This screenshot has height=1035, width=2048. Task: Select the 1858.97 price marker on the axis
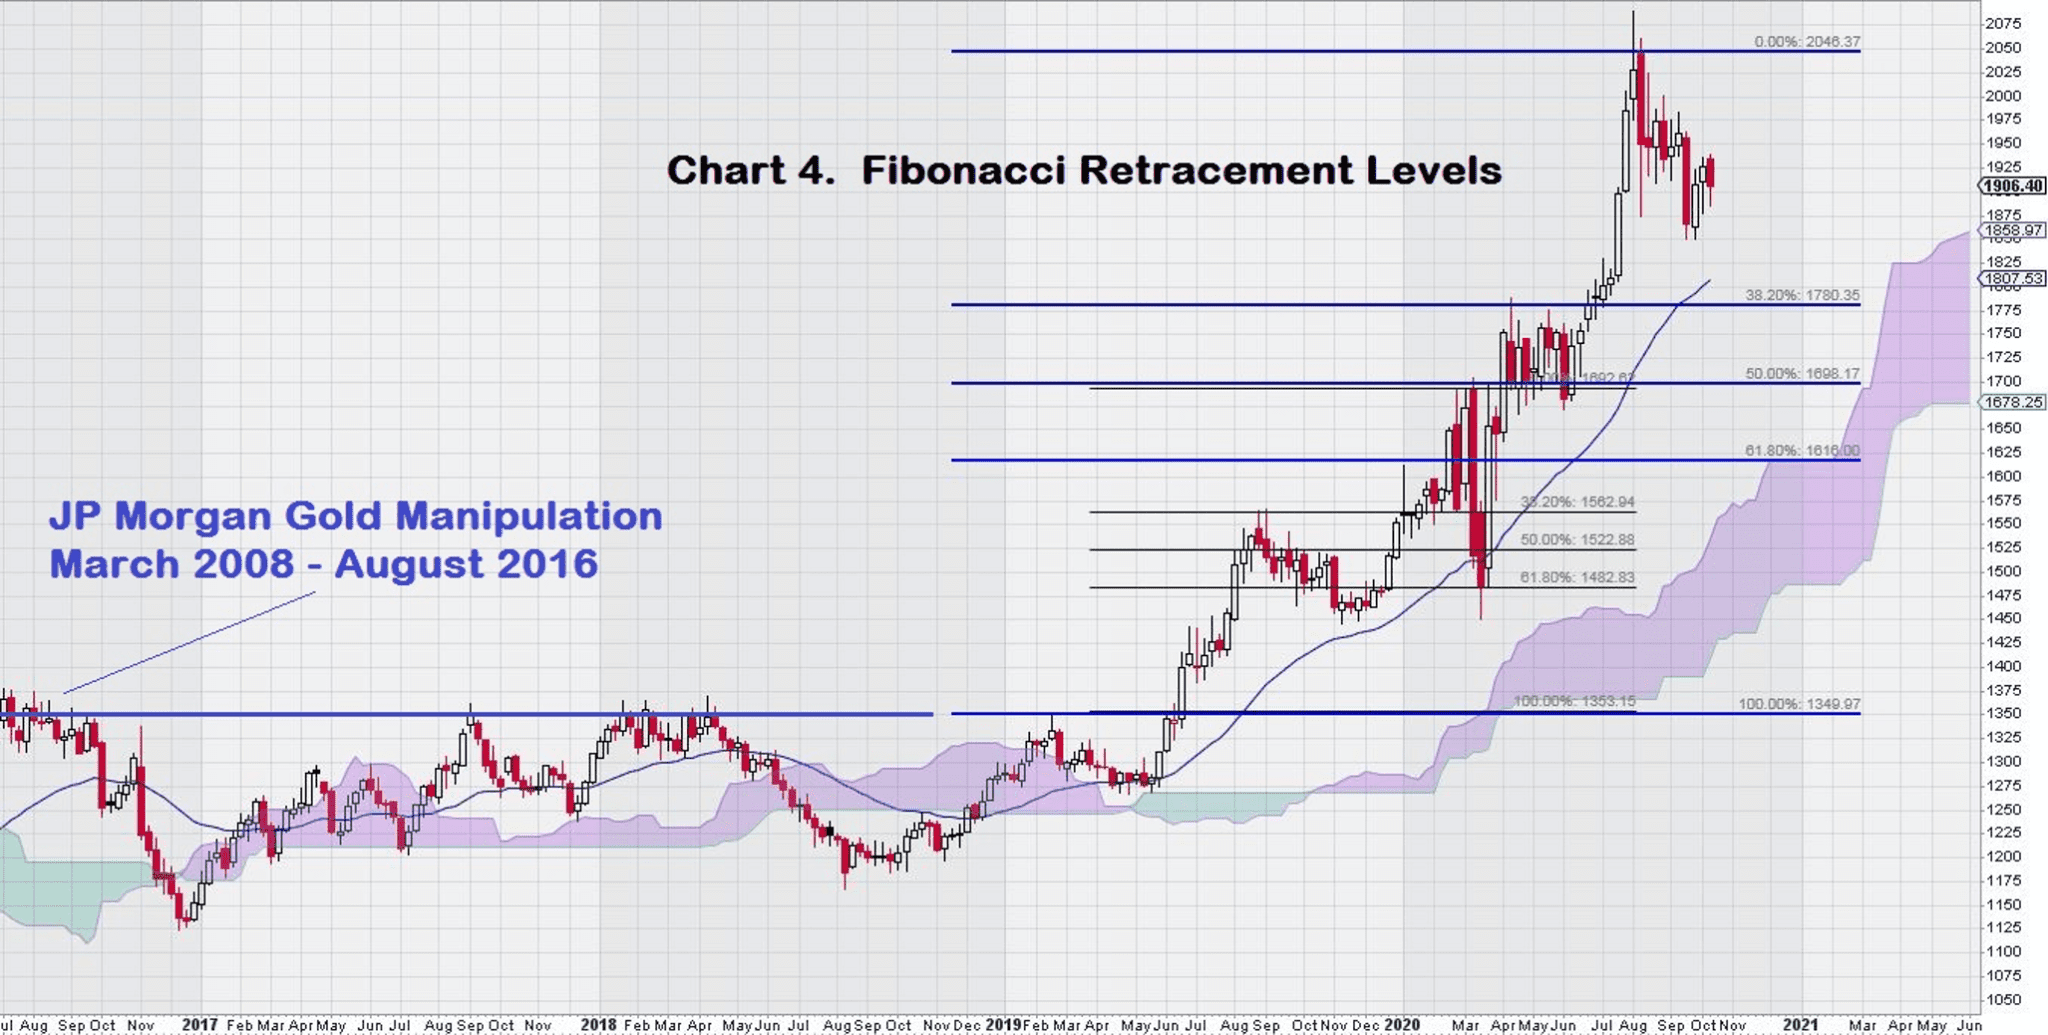tap(2013, 230)
